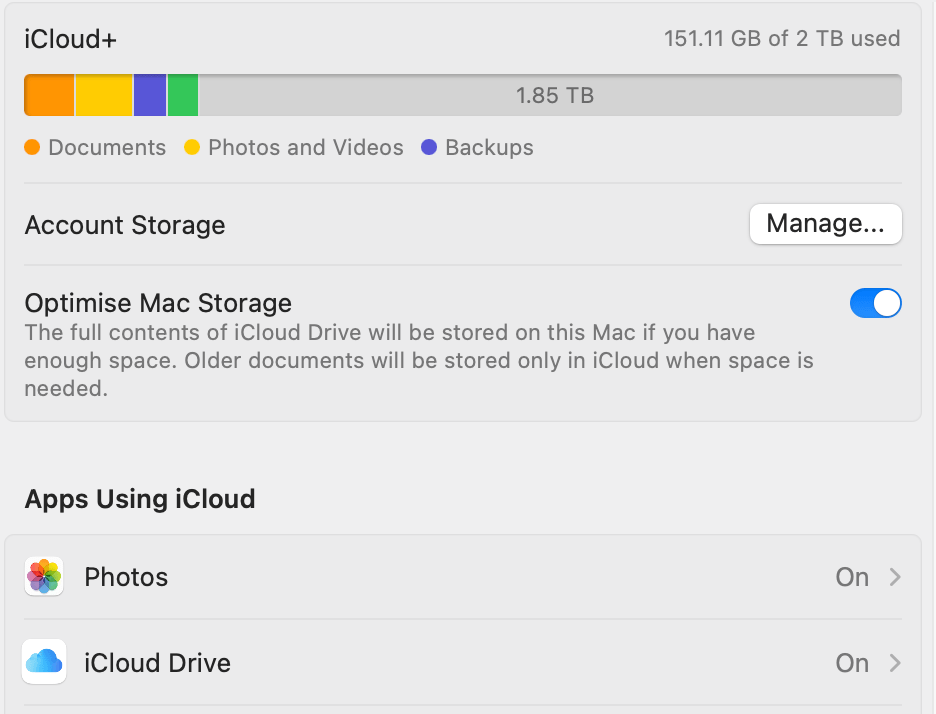This screenshot has width=936, height=714.
Task: Click the Photos app icon
Action: [43, 577]
